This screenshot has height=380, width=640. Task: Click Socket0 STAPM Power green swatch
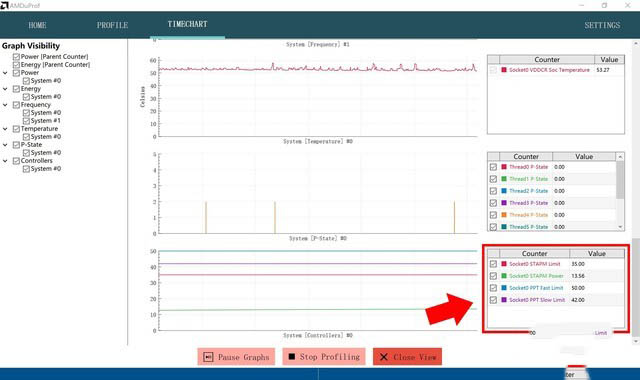tap(504, 276)
